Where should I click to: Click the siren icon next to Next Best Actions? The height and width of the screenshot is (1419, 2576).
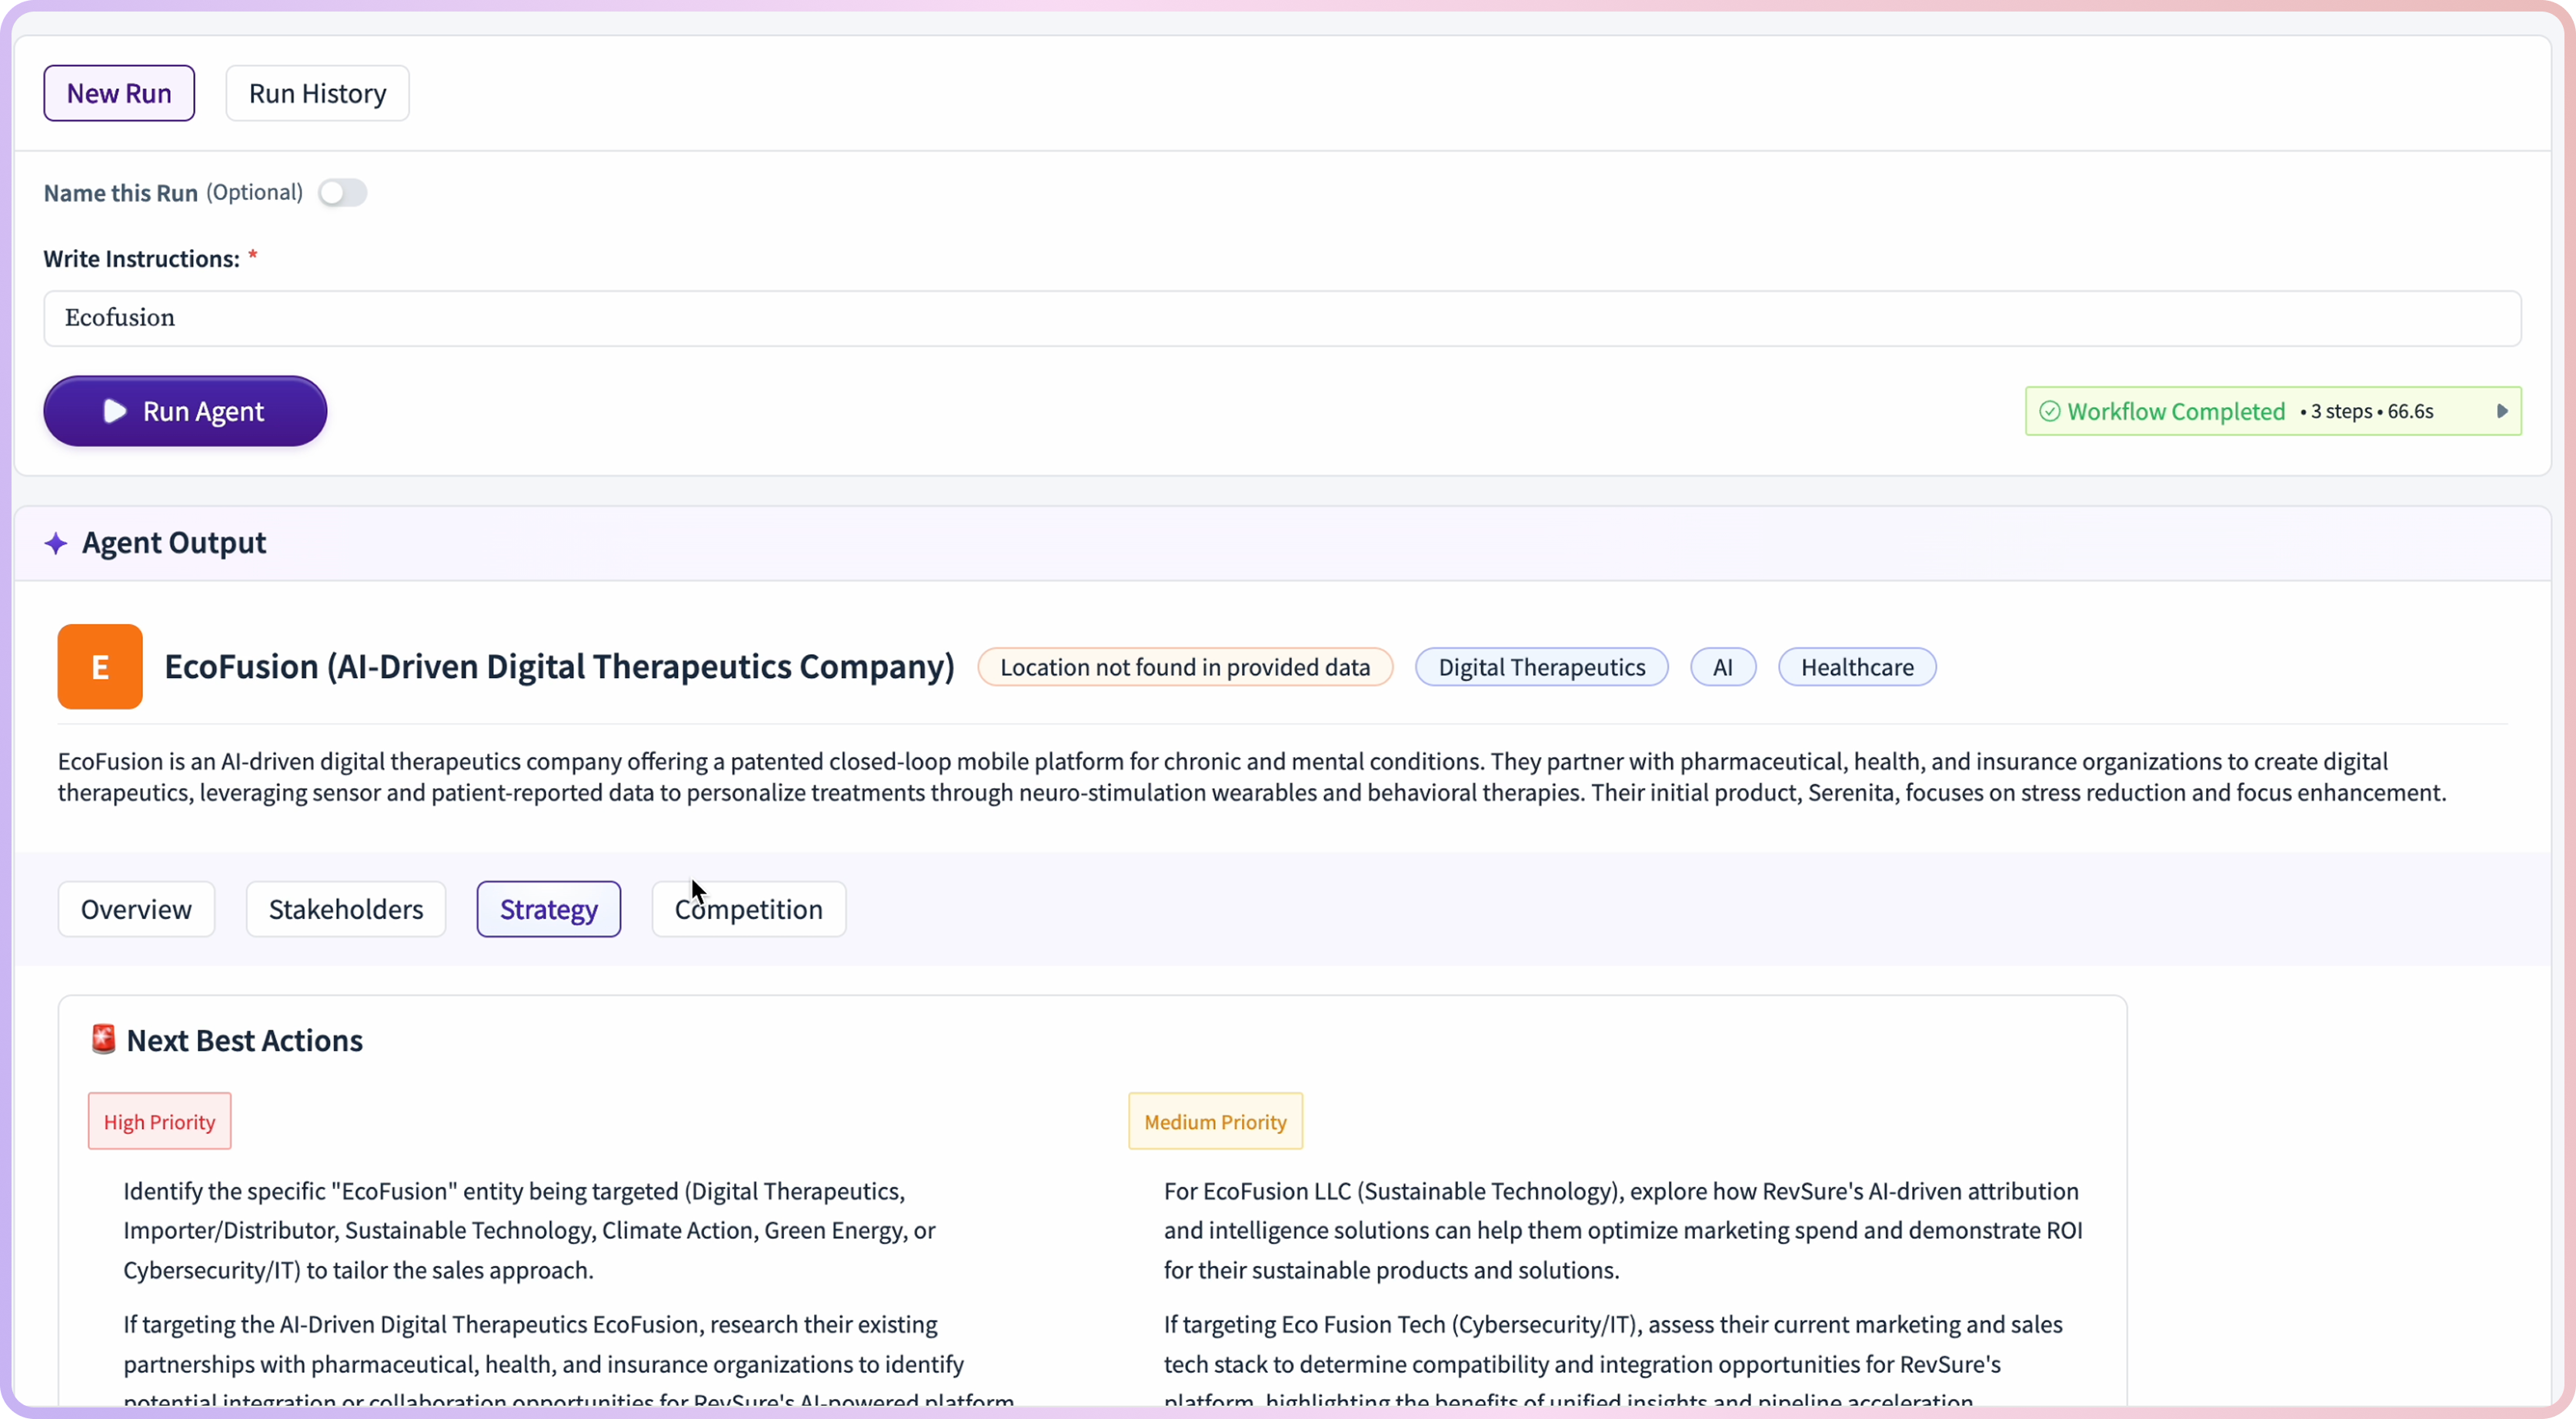pos(103,1039)
